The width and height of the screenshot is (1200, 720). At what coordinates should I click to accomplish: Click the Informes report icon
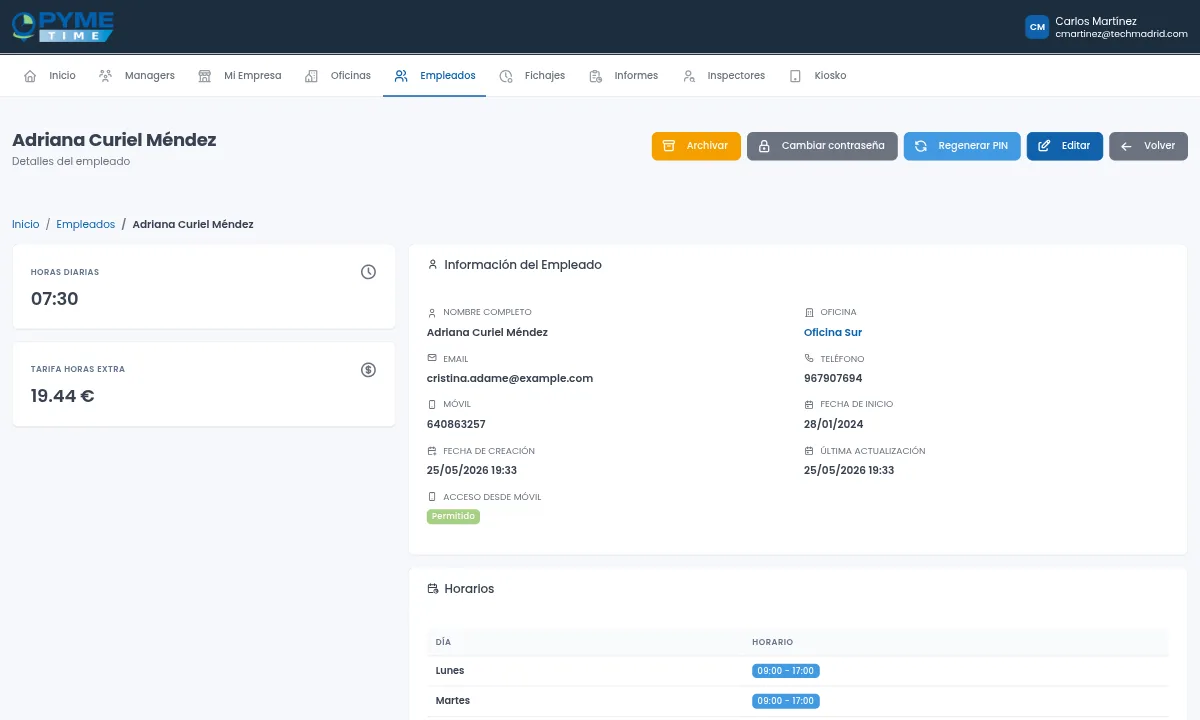tap(595, 76)
